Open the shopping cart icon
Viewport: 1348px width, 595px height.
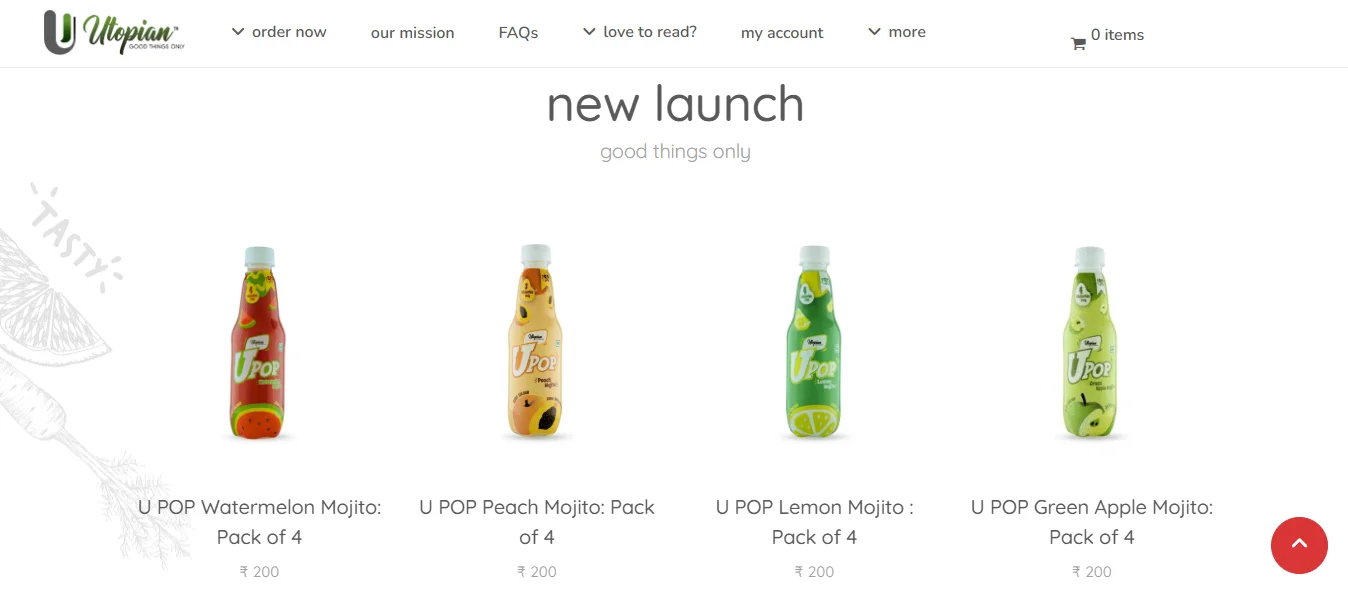(x=1078, y=44)
